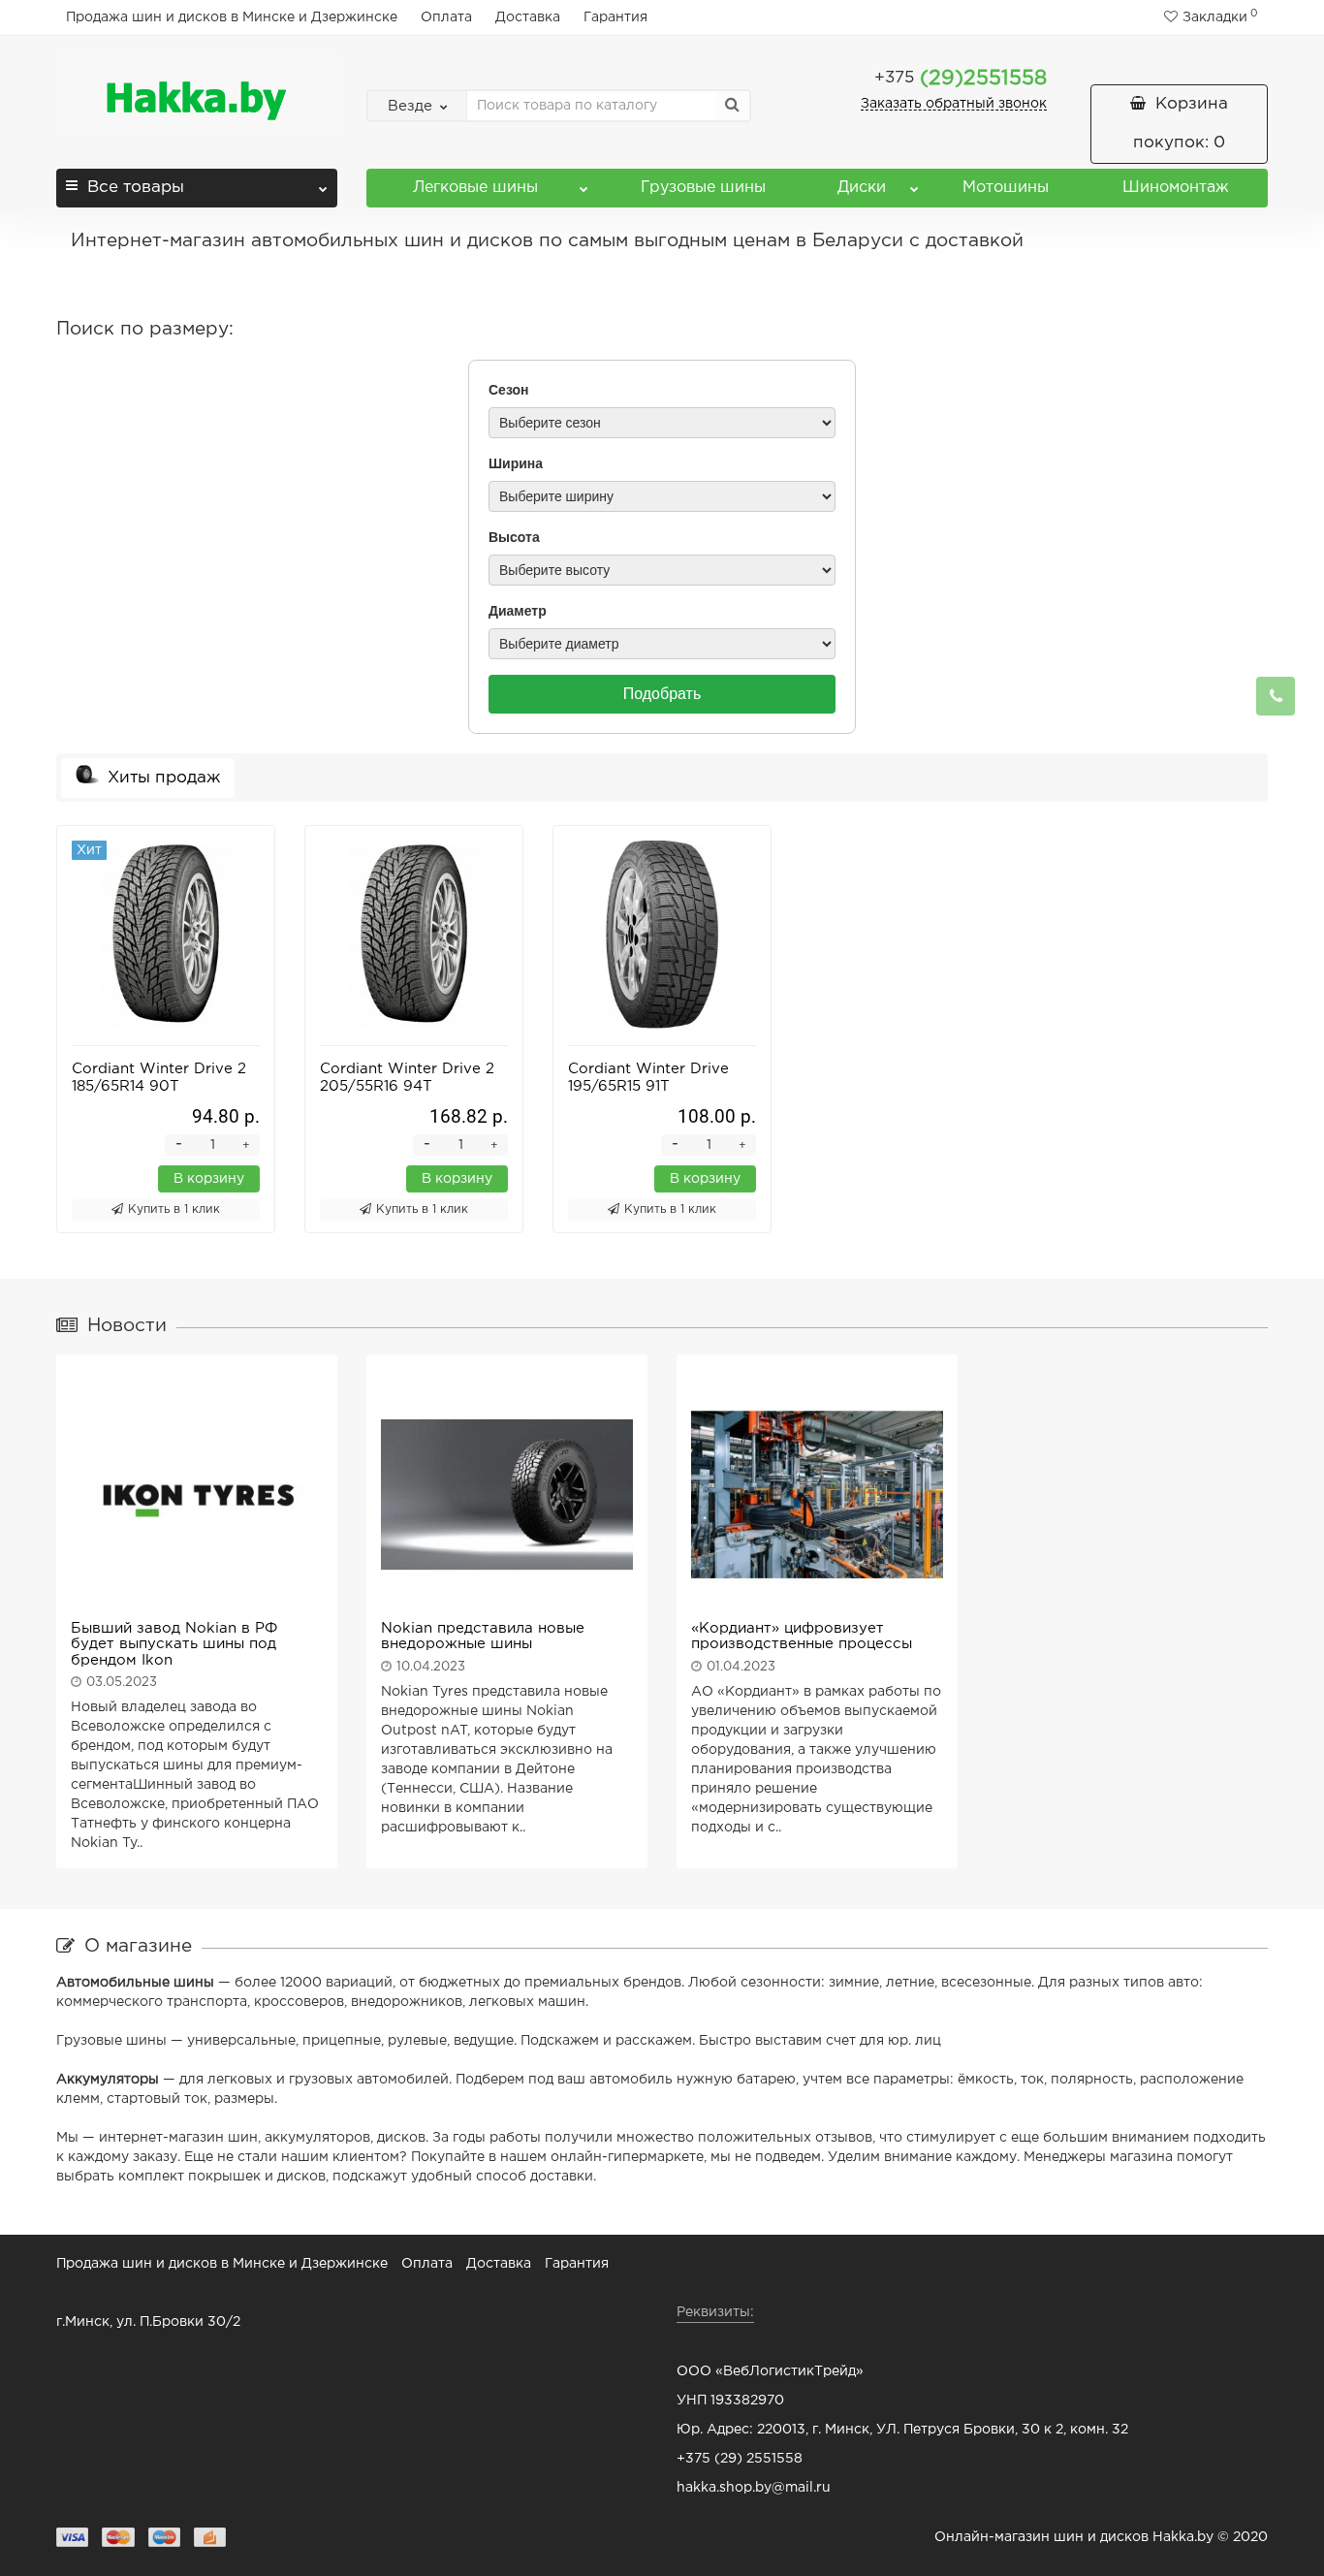Click the paper plane icon under Cordiant 185/65R14
The height and width of the screenshot is (2576, 1324).
(117, 1209)
